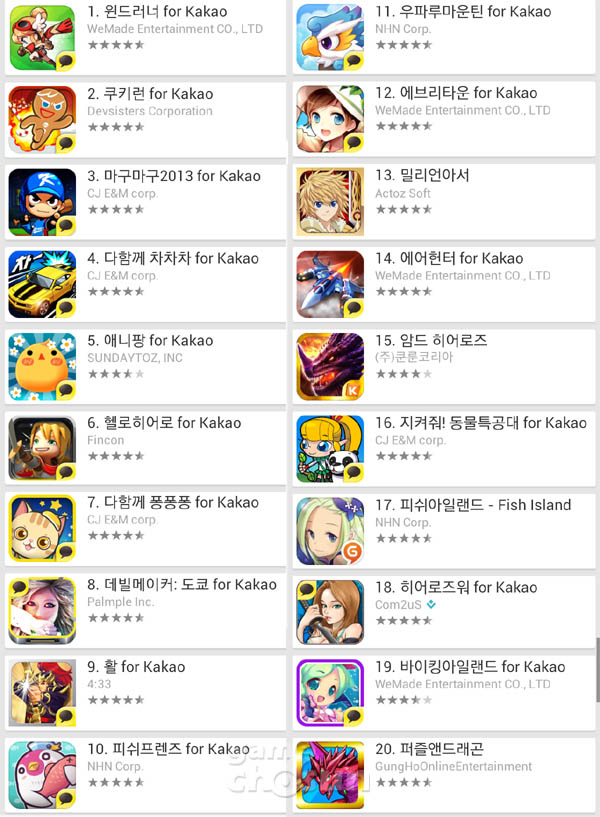
Task: Open the 퍼즐앤드래곤 red dragon icon
Action: coord(330,775)
